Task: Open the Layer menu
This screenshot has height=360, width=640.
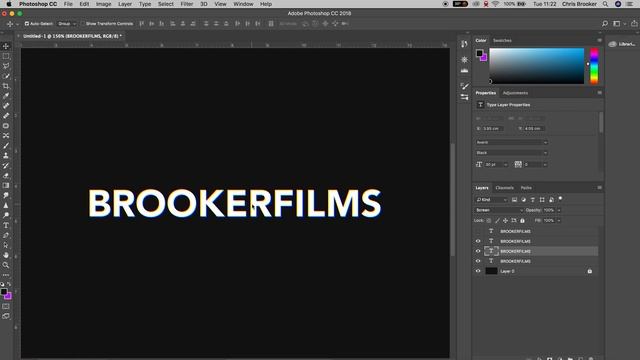Action: pyautogui.click(x=125, y=4)
